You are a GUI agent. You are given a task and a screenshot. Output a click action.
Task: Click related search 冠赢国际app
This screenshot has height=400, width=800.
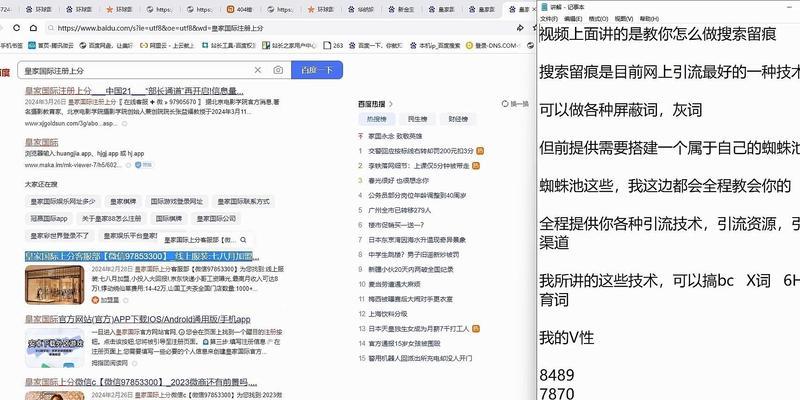point(49,218)
